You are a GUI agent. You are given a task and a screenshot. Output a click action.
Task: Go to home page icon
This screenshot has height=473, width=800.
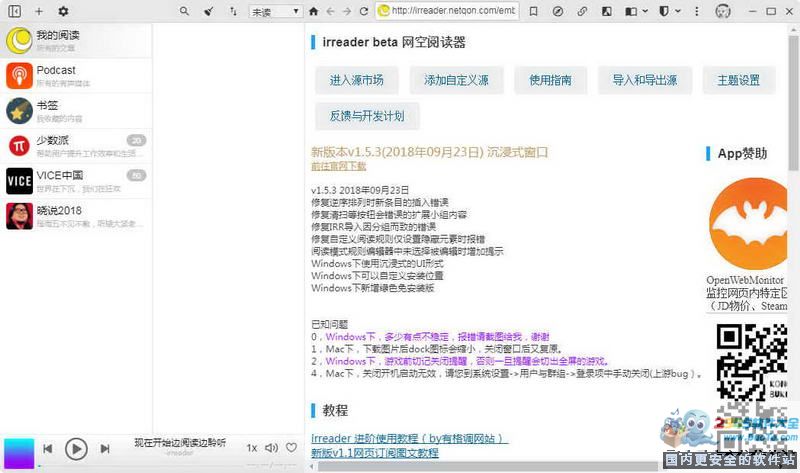coord(313,11)
